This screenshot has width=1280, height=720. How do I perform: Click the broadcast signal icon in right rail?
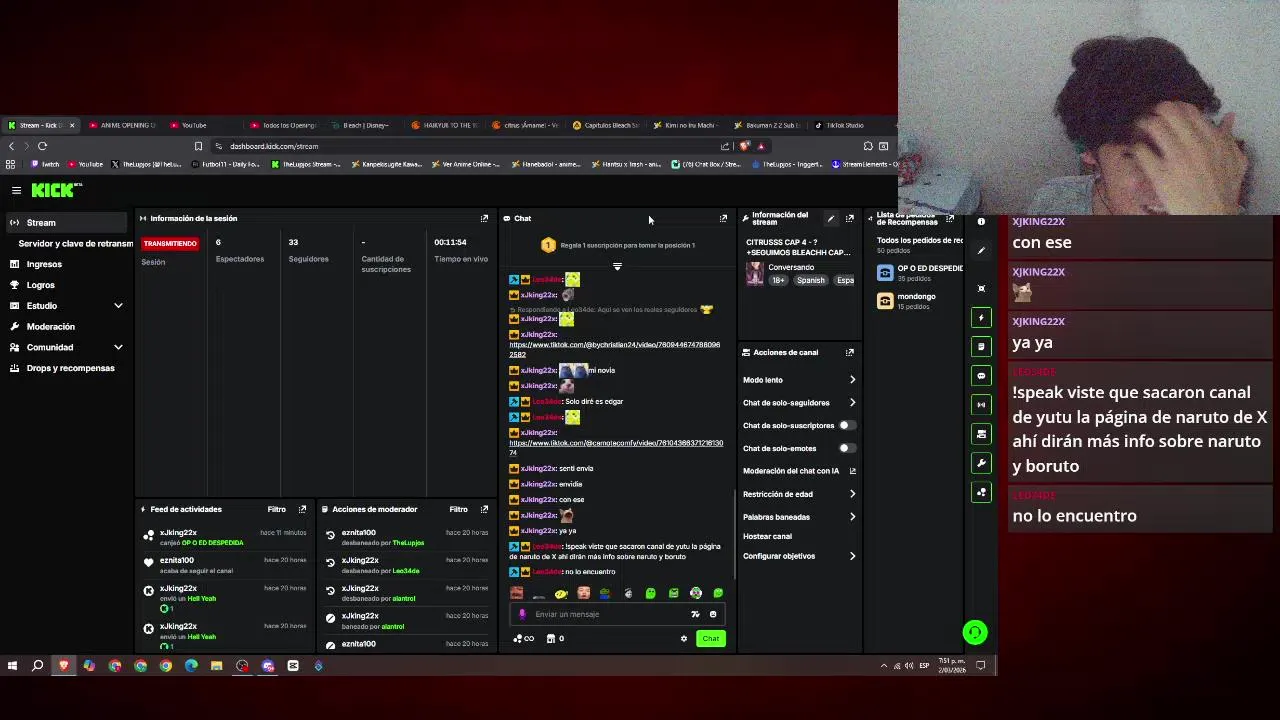[981, 404]
